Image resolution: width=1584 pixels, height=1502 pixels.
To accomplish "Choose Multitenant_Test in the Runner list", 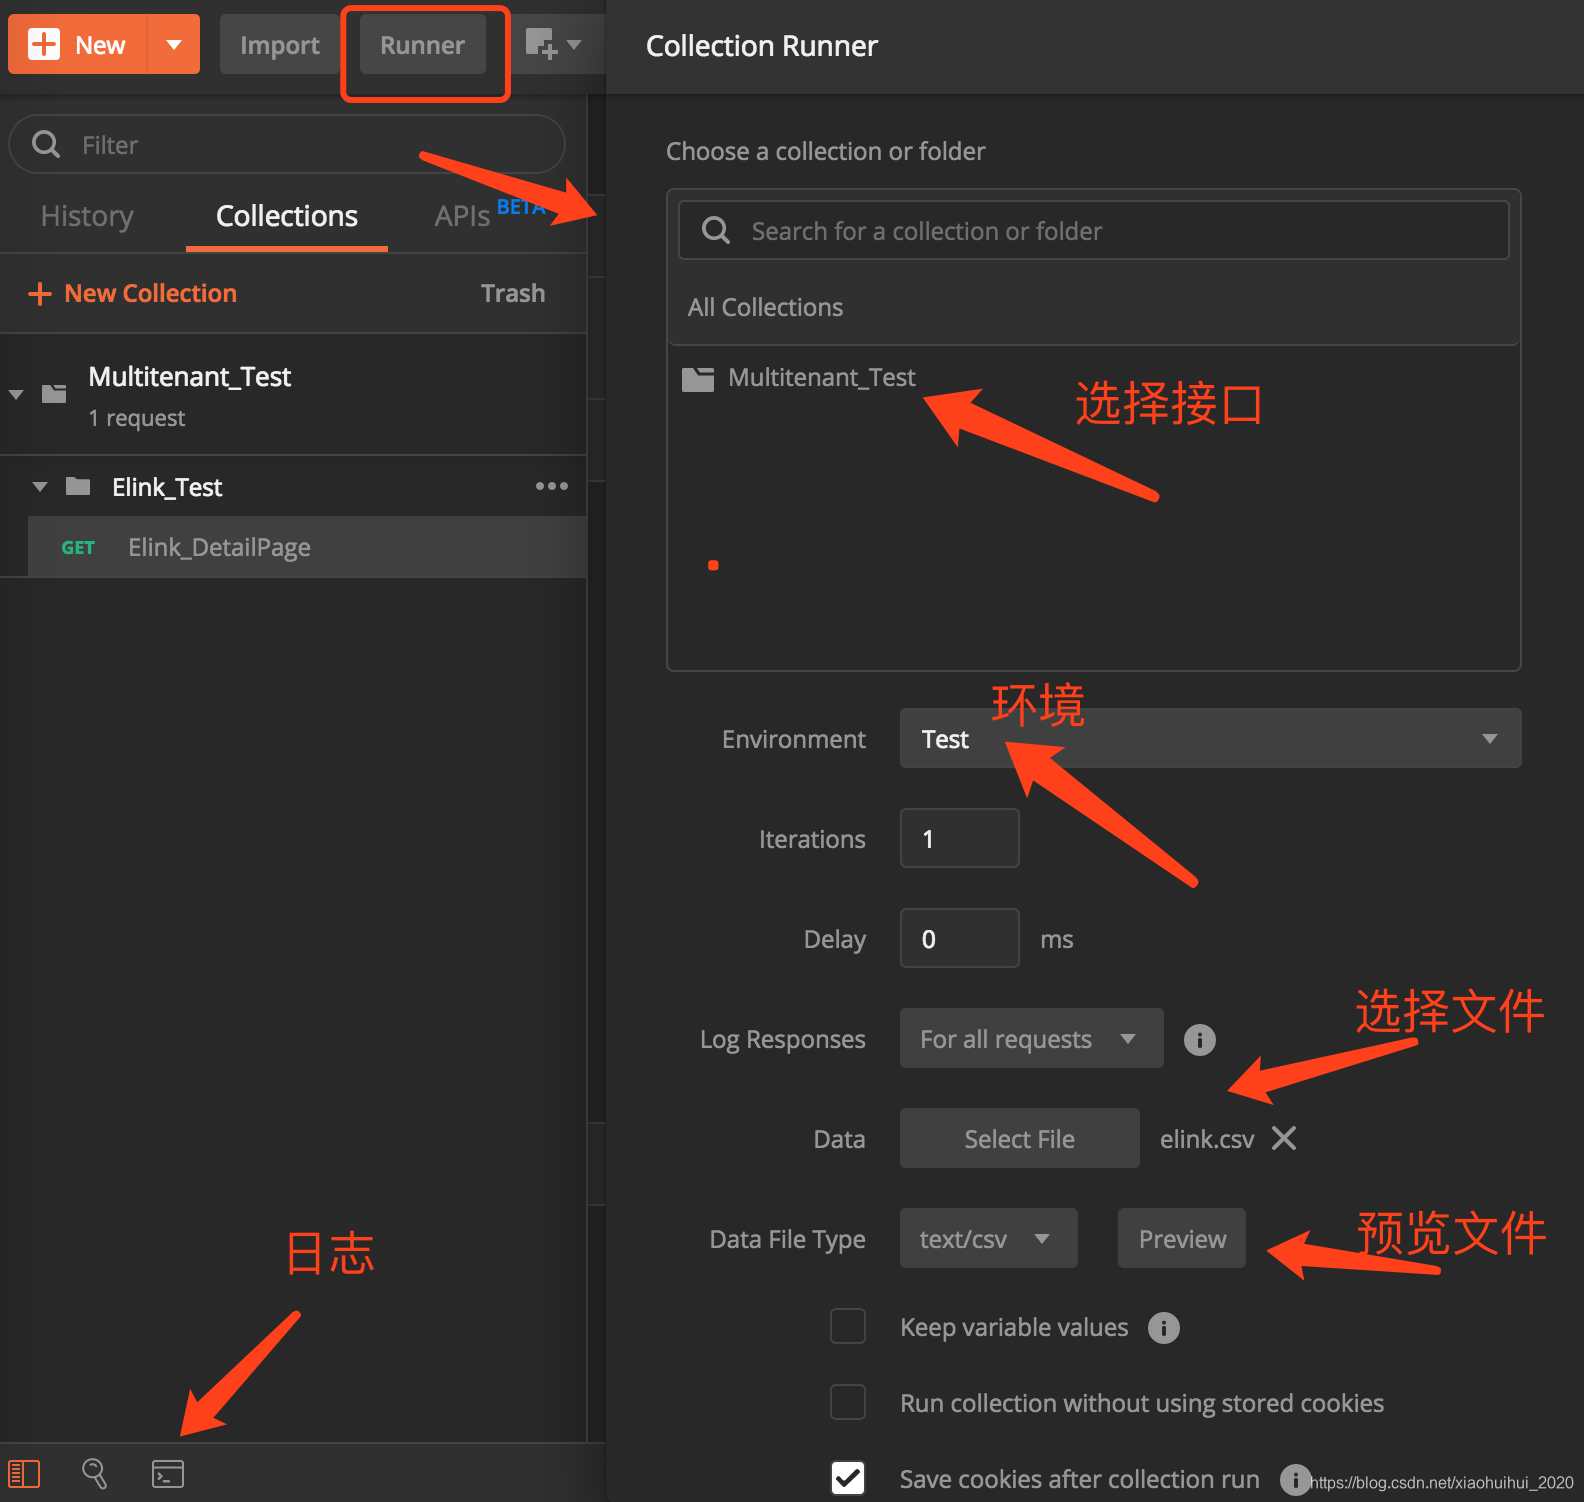I will (821, 377).
